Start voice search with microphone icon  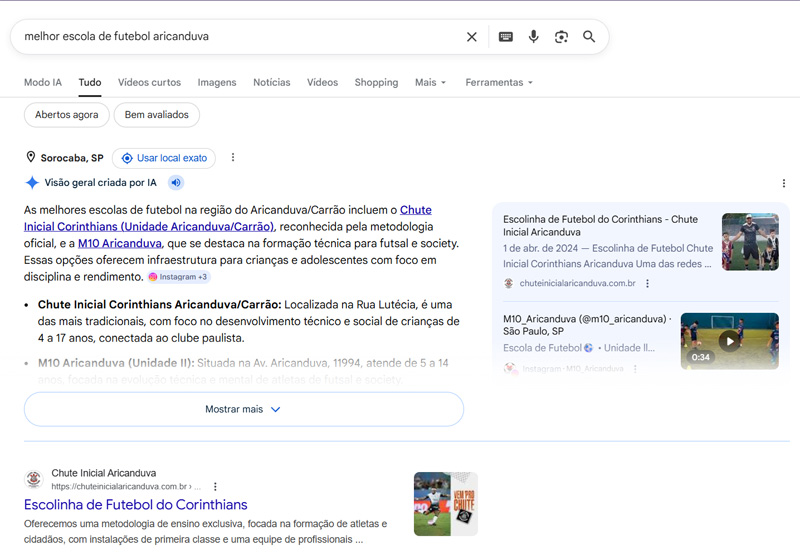coord(534,37)
